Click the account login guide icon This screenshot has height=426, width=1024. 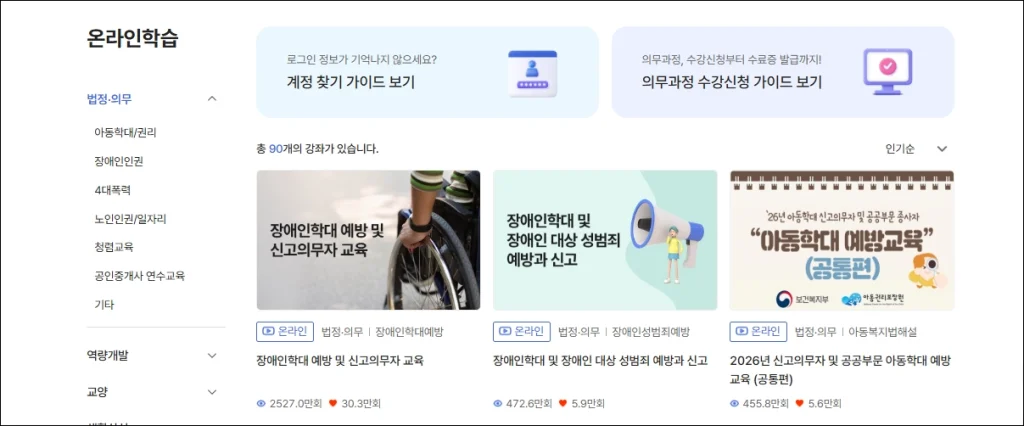click(x=532, y=74)
